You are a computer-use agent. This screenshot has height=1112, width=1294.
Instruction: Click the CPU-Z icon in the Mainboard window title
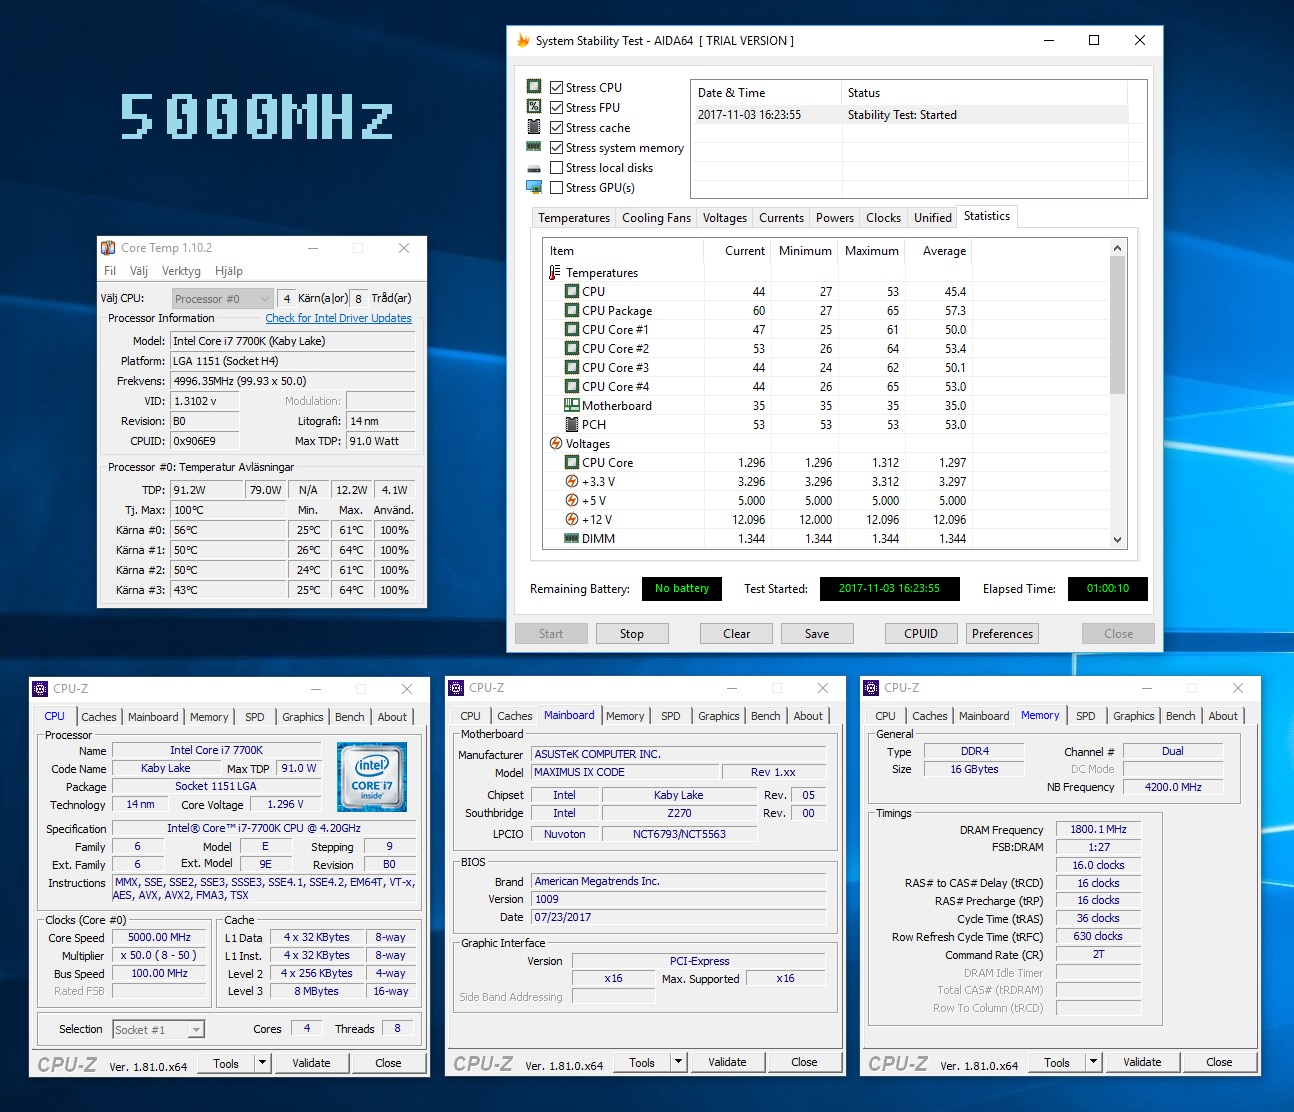[456, 688]
